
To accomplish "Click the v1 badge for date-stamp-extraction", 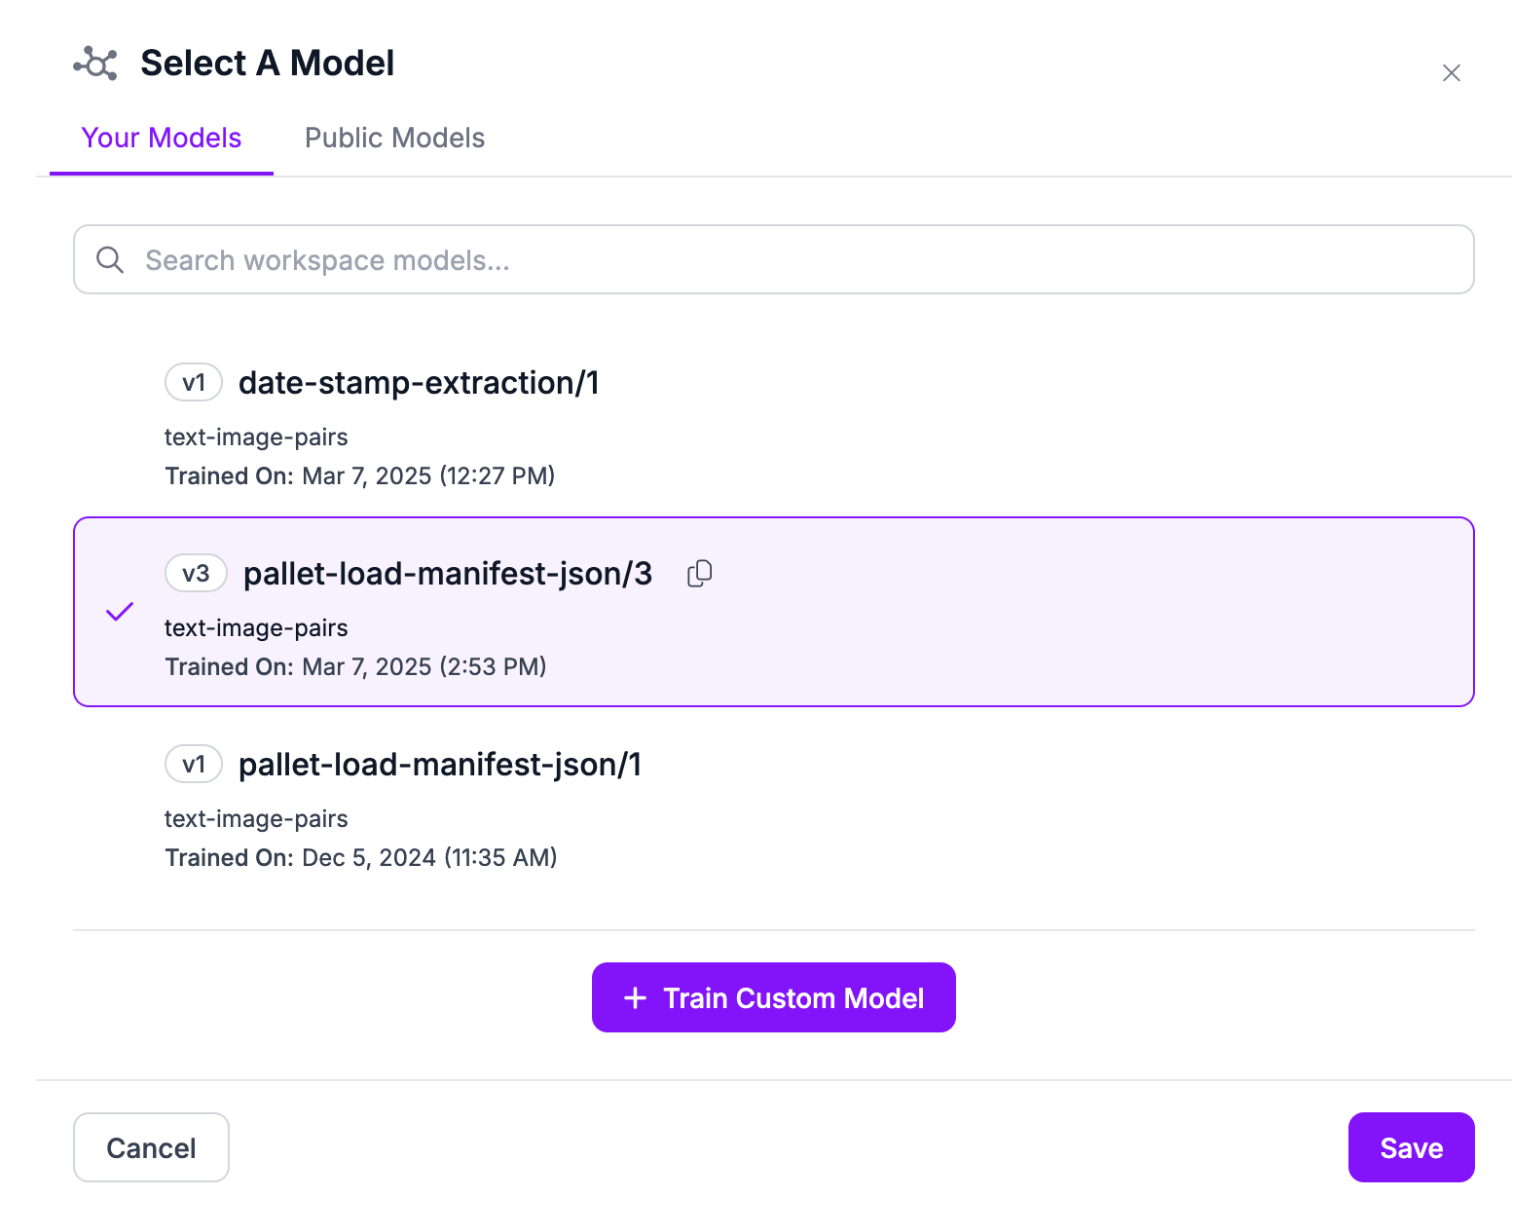I will tap(193, 383).
